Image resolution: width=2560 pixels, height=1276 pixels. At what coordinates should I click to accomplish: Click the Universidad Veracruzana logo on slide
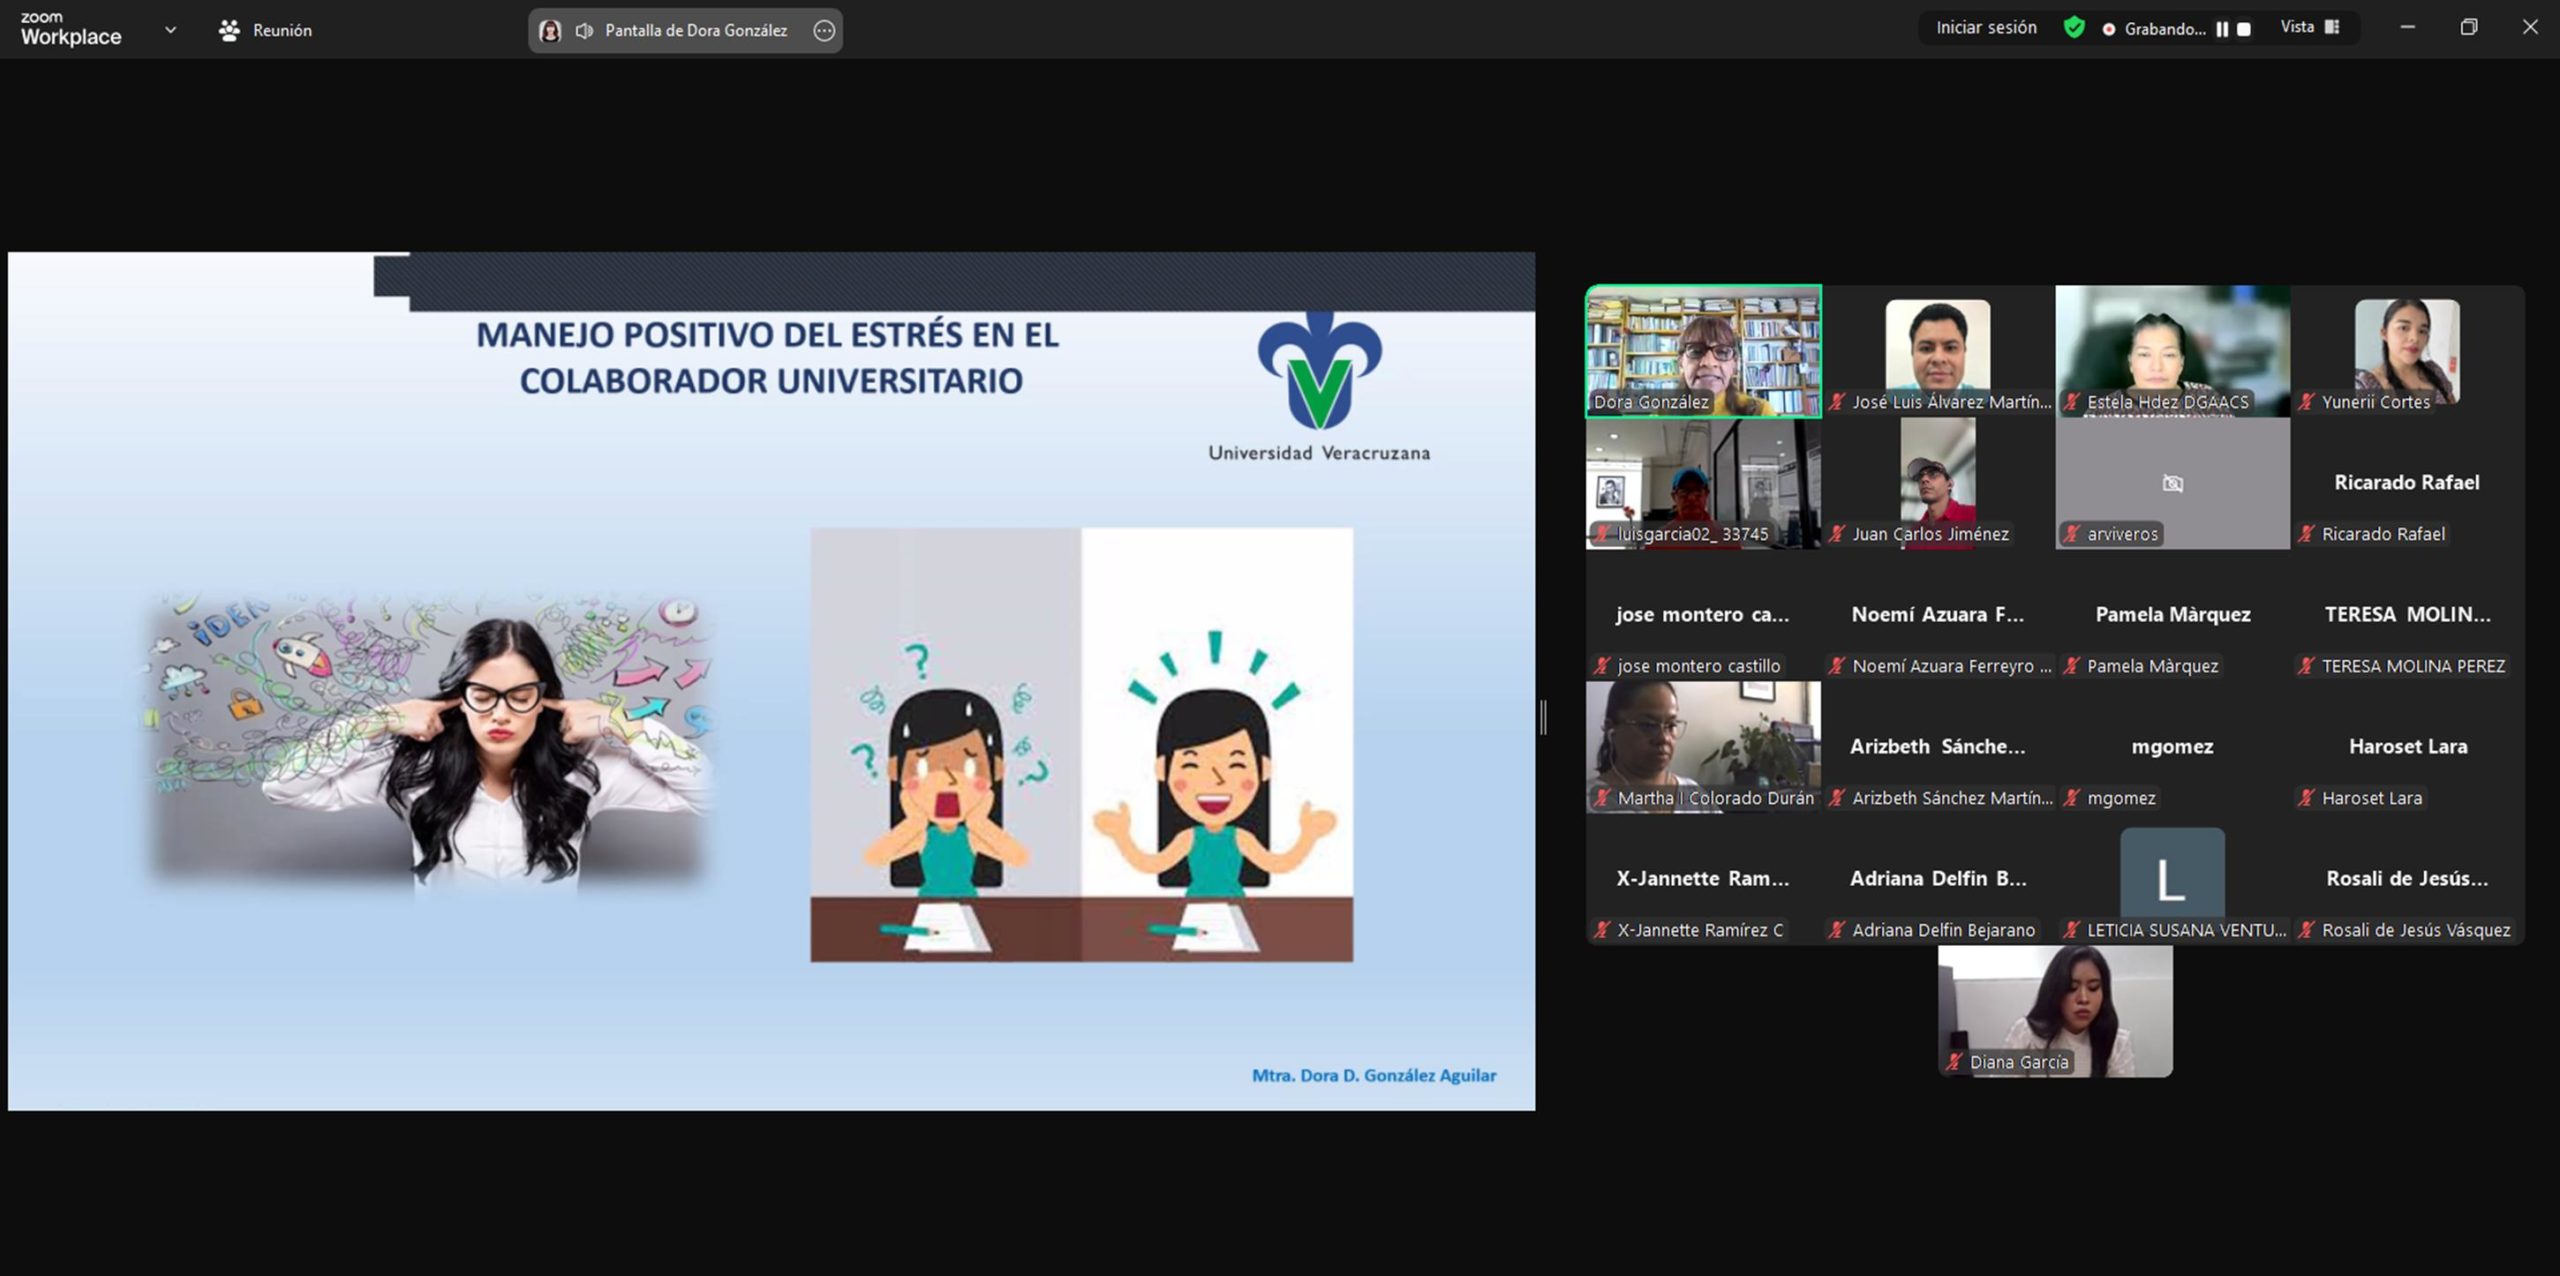(1319, 372)
